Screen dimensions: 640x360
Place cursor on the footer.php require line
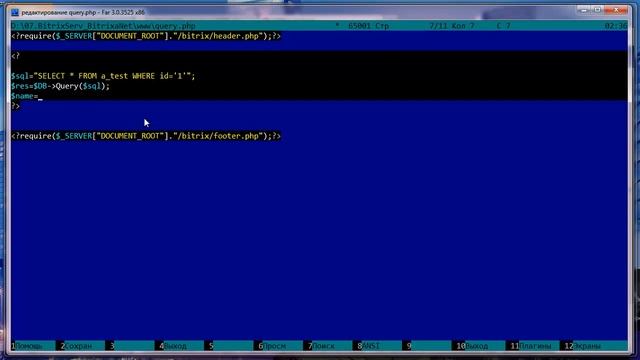[146, 136]
